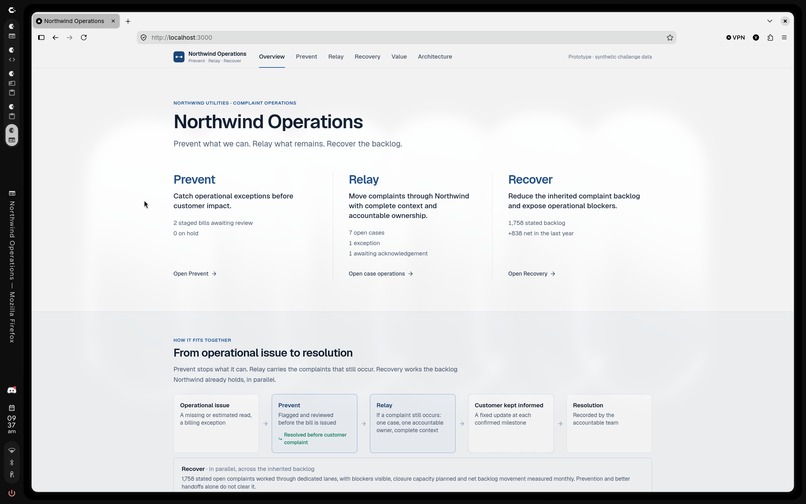Switch to the Recovery nav tab

367,57
